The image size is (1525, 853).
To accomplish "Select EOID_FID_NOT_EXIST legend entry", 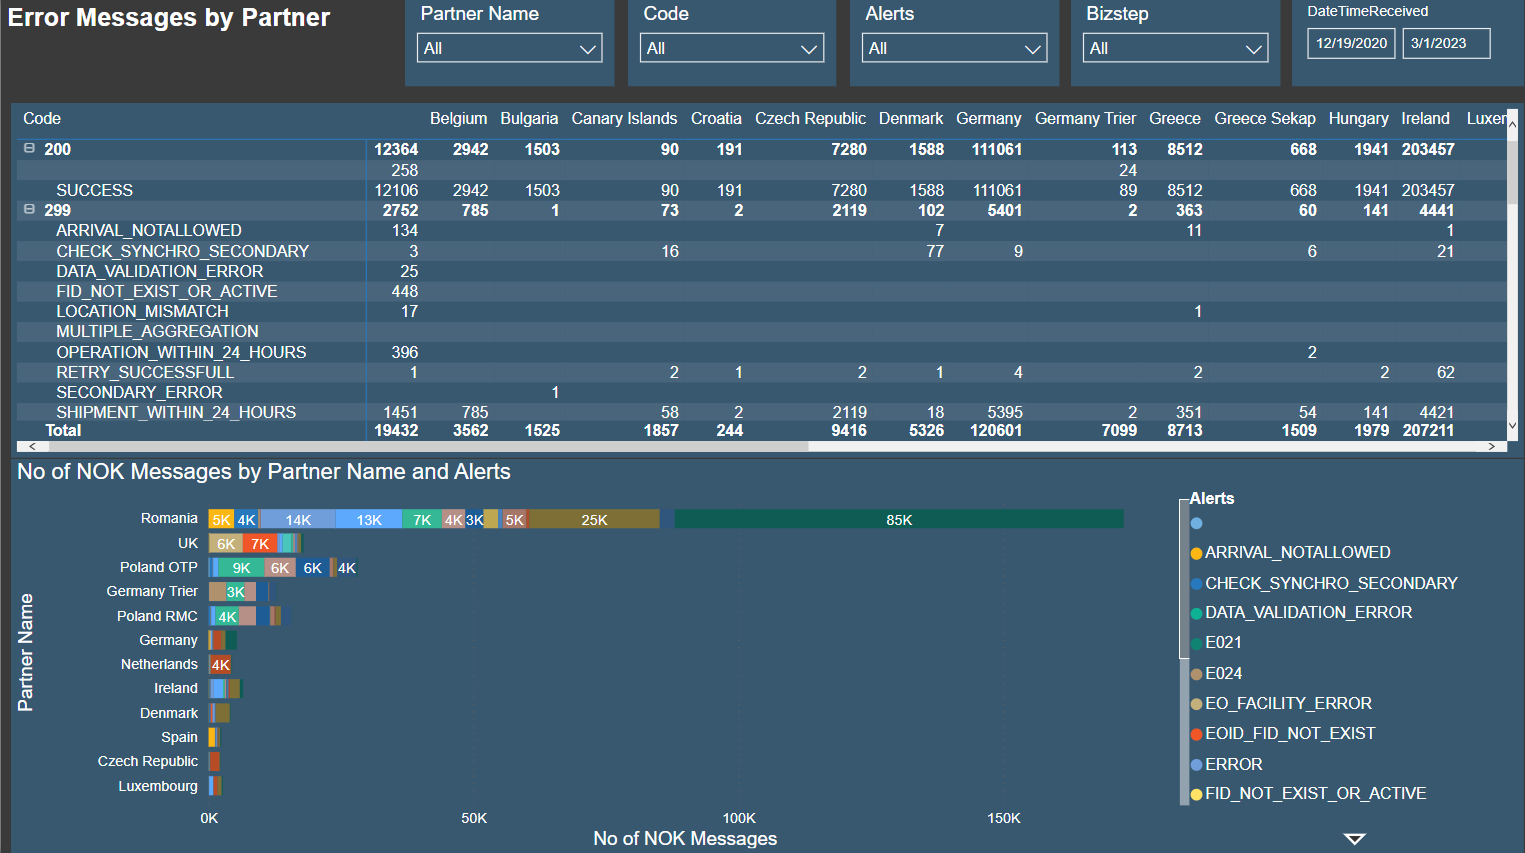I will click(1284, 733).
